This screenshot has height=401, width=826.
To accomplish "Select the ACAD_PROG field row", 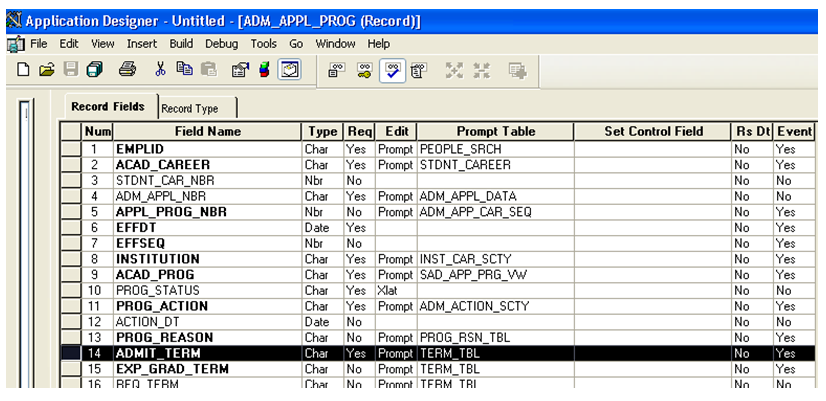I will coord(439,275).
